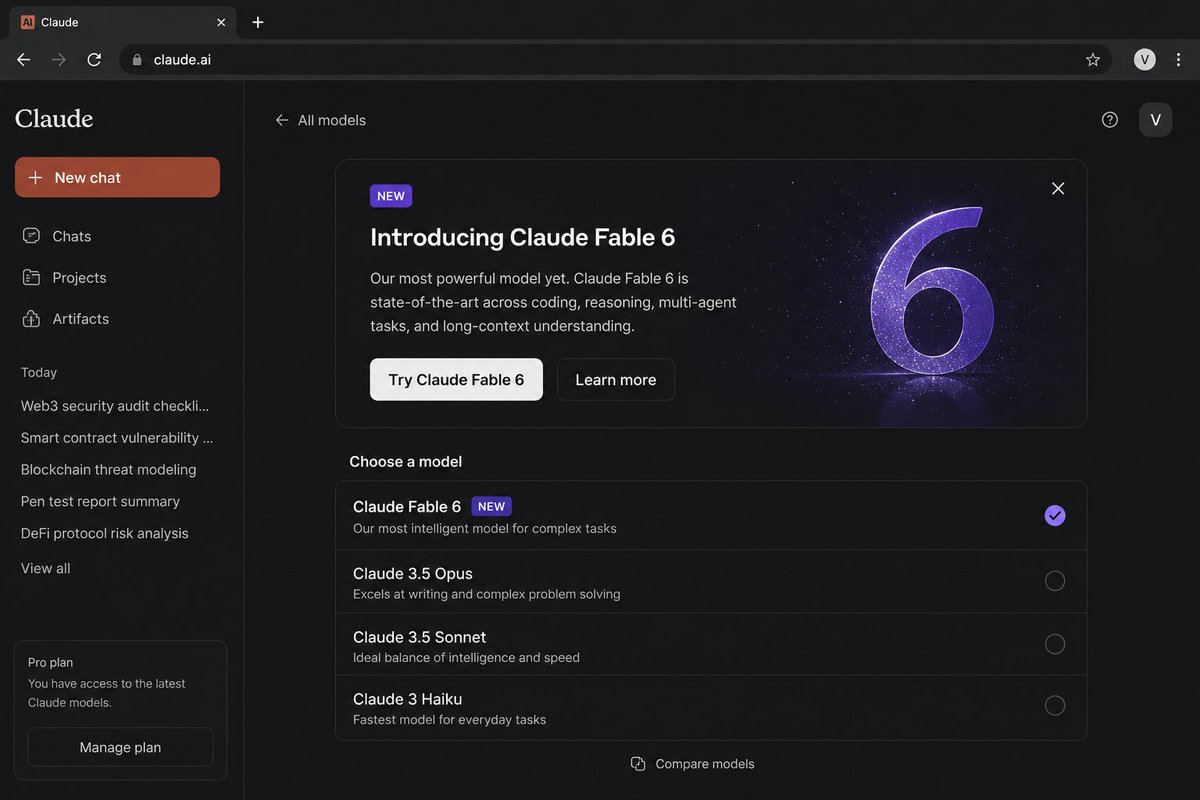Open Web3 security audit checklist chat
This screenshot has width=1200, height=800.
coord(117,406)
